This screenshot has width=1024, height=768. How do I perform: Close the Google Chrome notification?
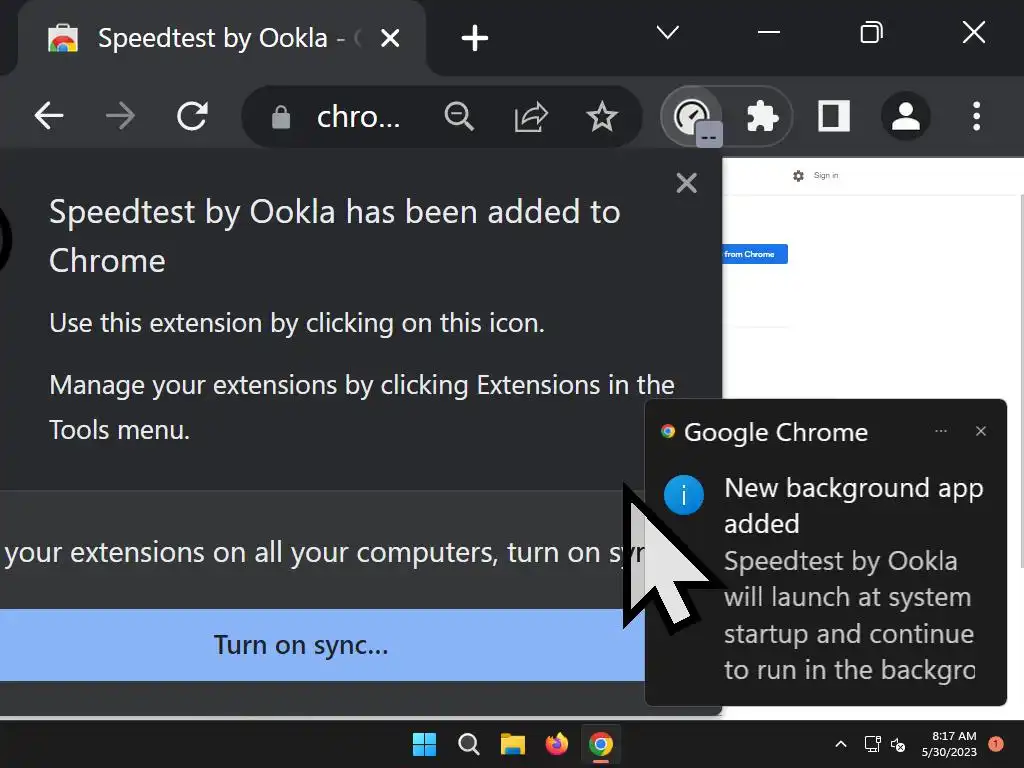pos(980,431)
